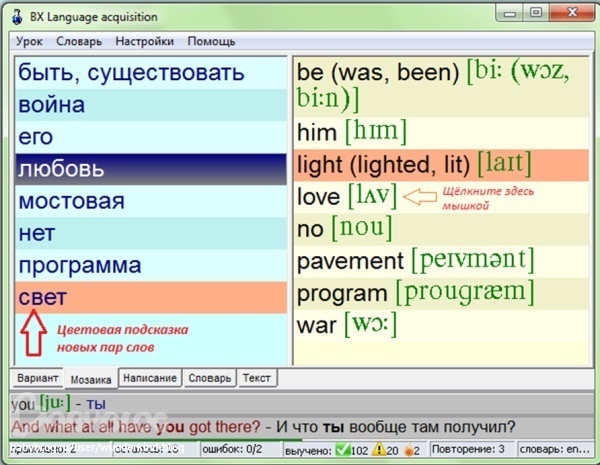600x465 pixels.
Task: Switch to the Текст tab
Action: (257, 379)
